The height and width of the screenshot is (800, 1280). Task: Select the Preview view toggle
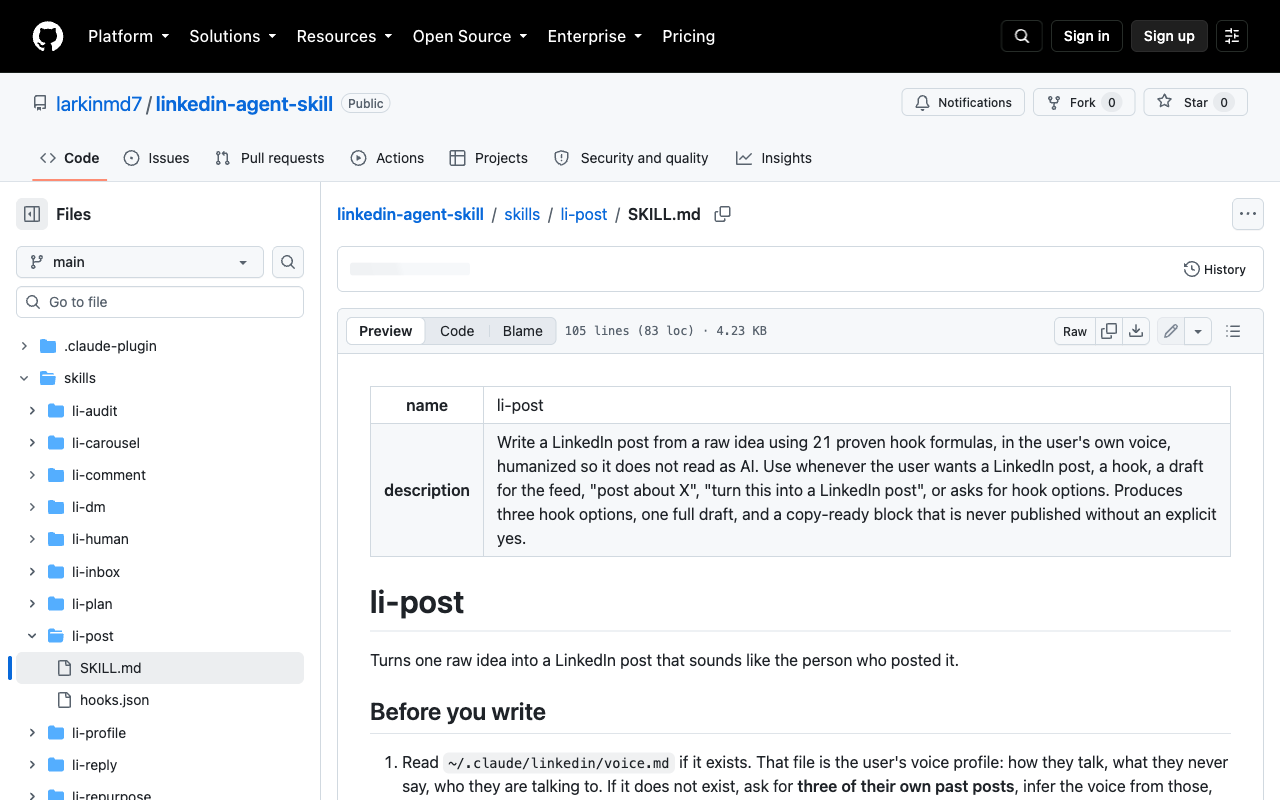[386, 331]
